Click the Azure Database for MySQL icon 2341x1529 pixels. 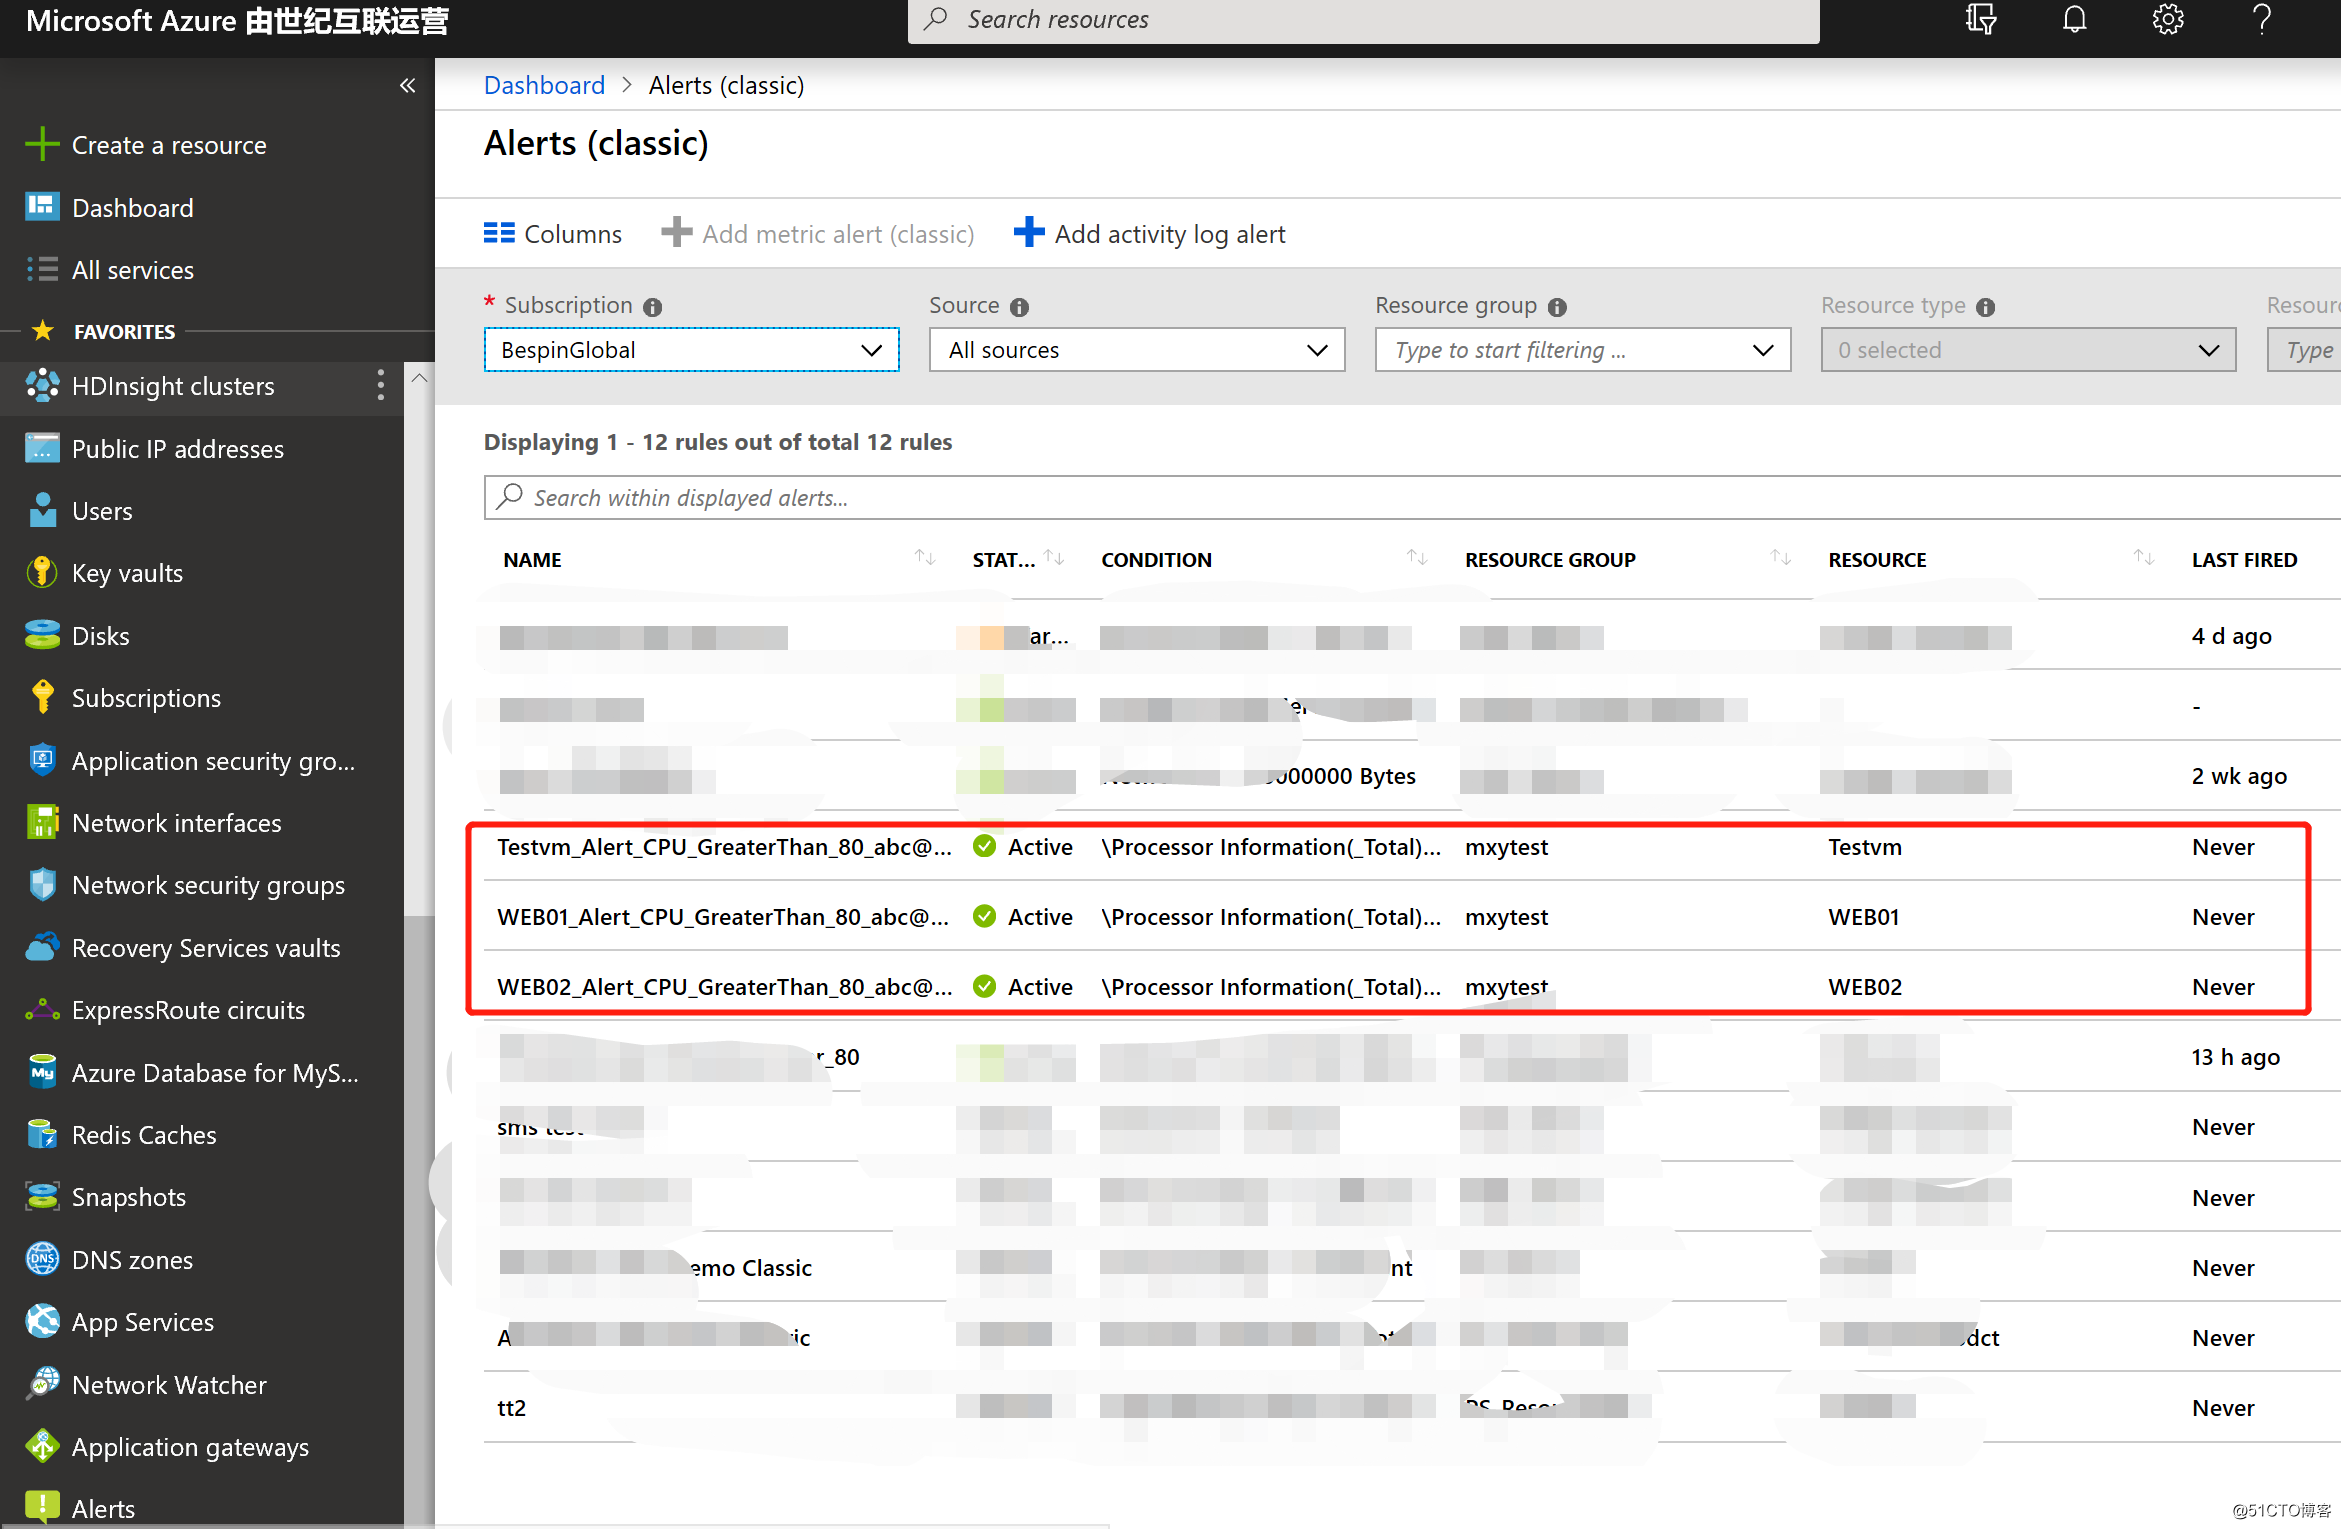coord(42,1072)
